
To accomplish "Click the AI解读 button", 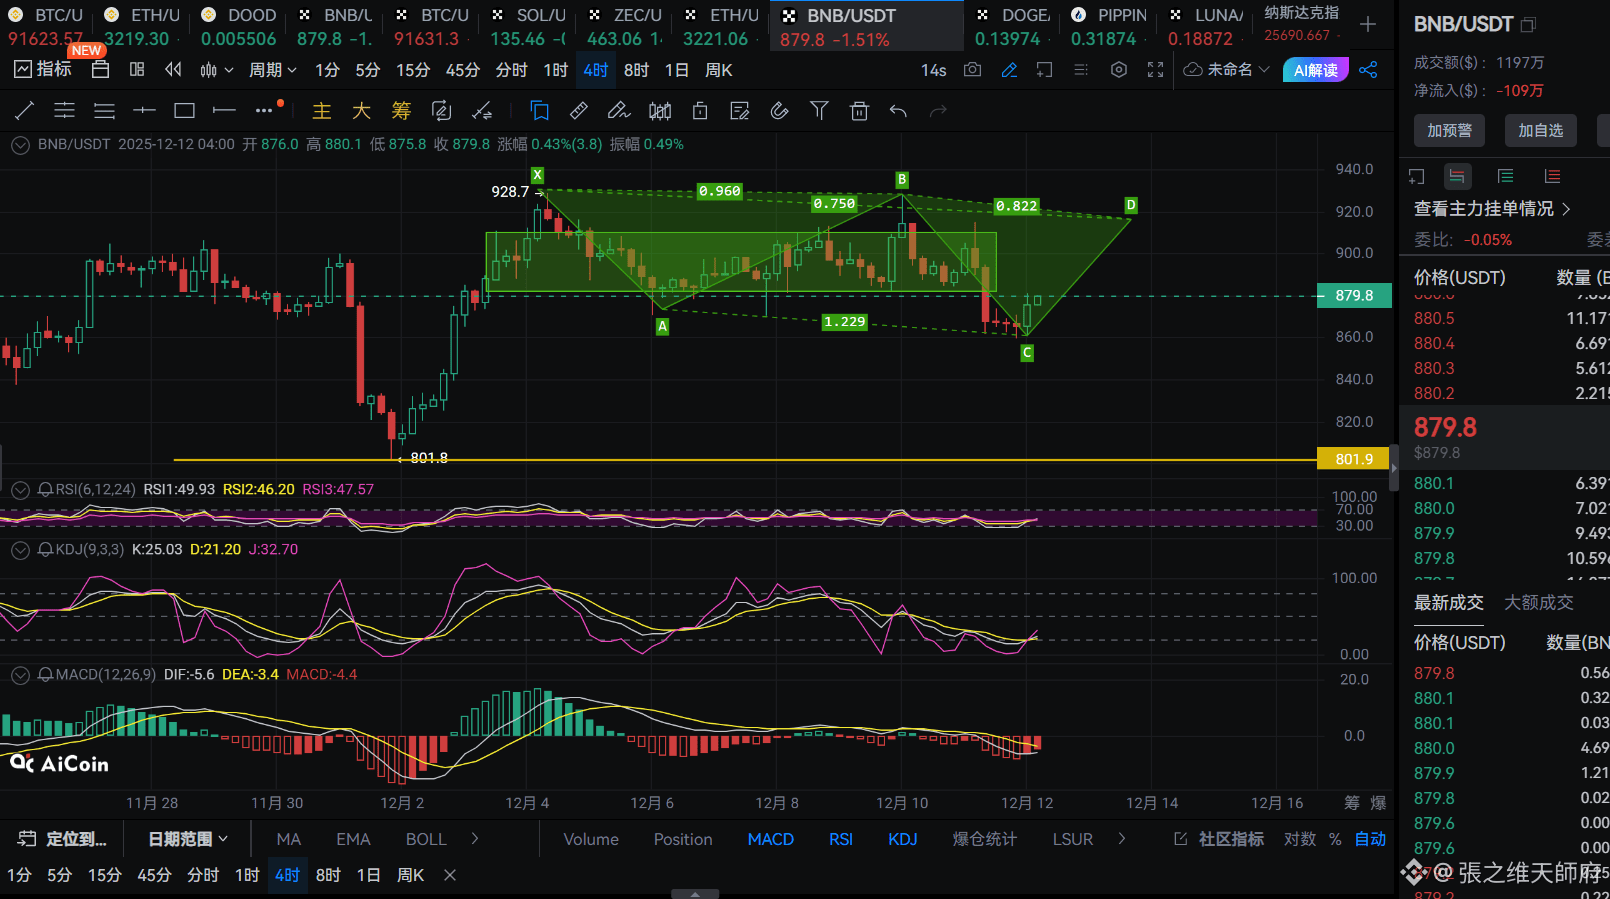I will click(x=1315, y=70).
